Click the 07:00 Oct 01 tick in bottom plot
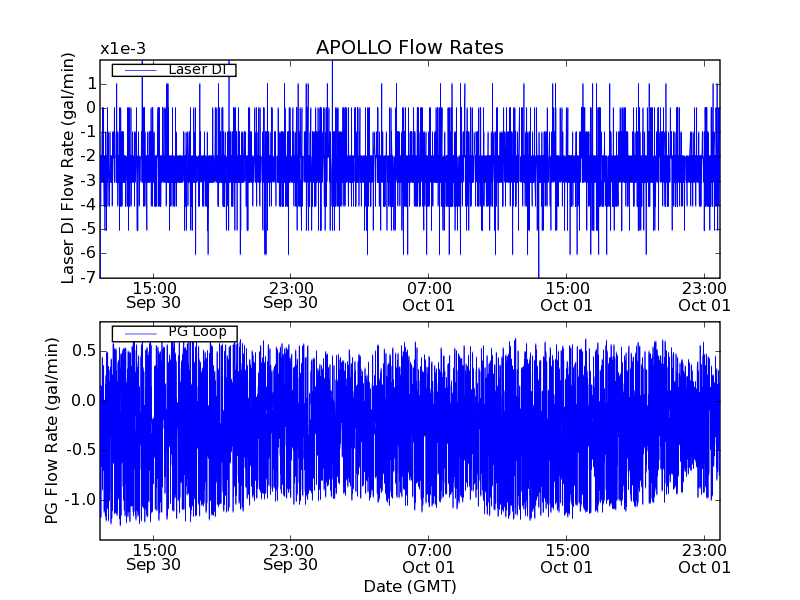Image resolution: width=800 pixels, height=600 pixels. coord(428,557)
